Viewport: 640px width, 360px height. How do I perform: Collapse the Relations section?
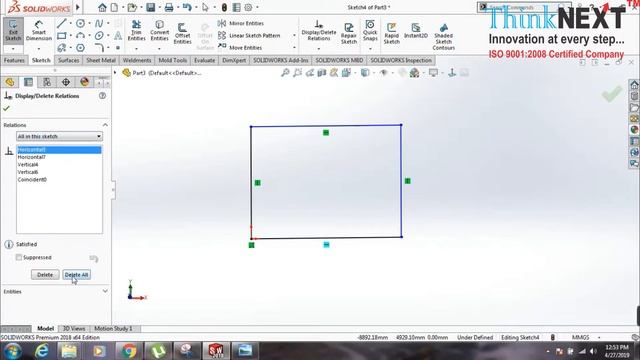[105, 125]
